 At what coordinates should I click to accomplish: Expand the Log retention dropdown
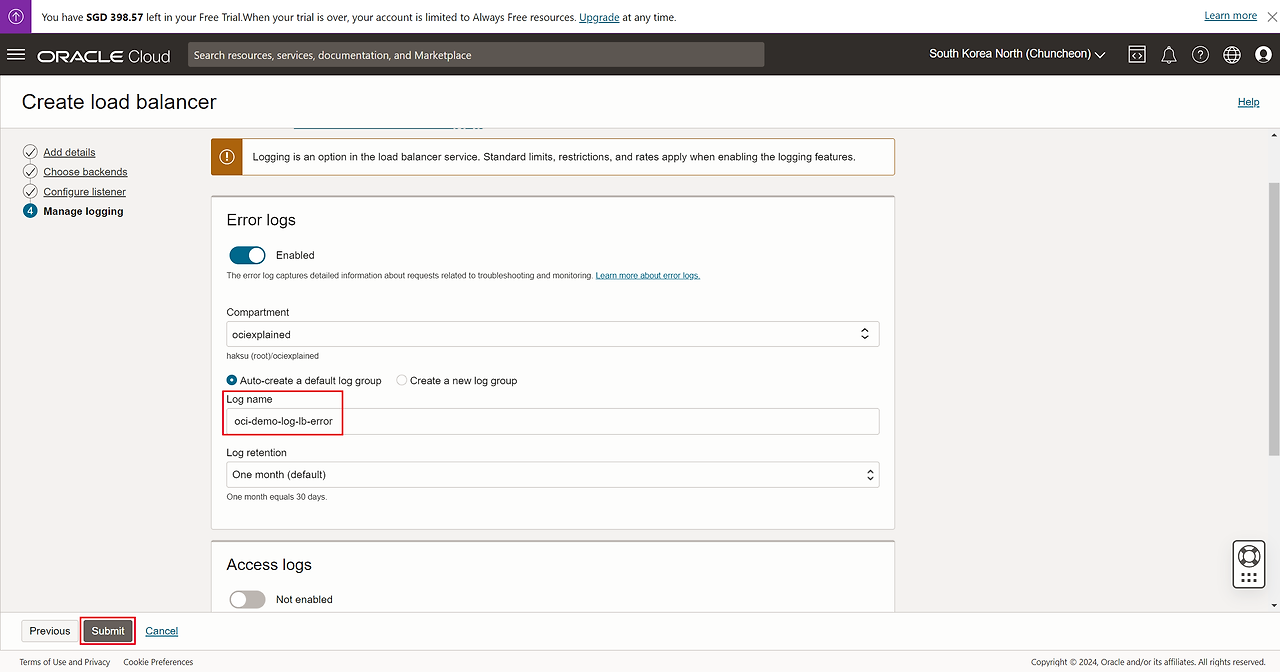pyautogui.click(x=552, y=474)
